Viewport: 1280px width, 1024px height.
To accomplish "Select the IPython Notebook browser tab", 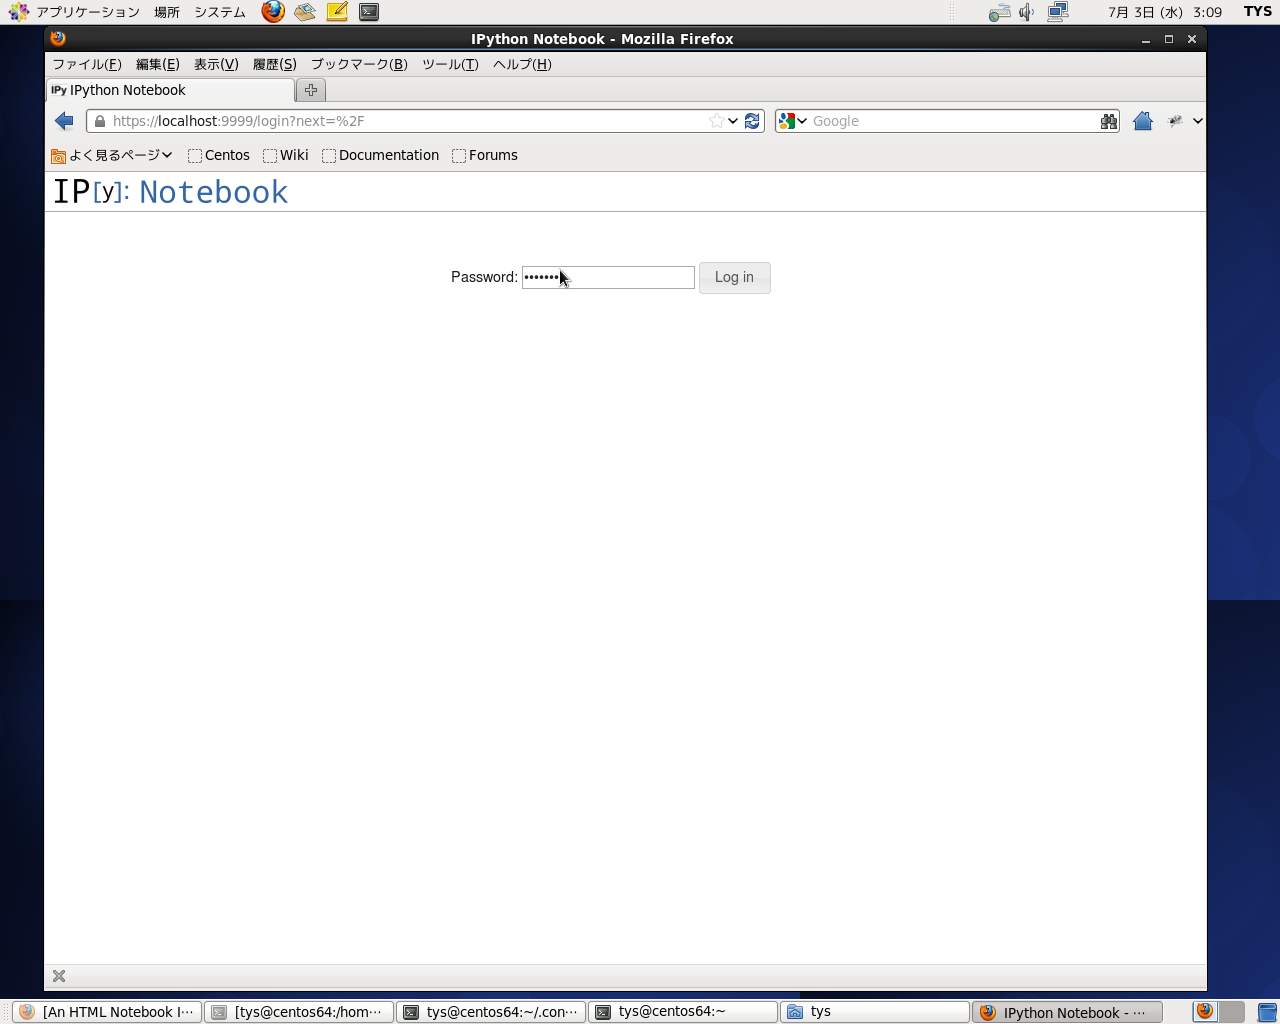I will click(x=170, y=90).
